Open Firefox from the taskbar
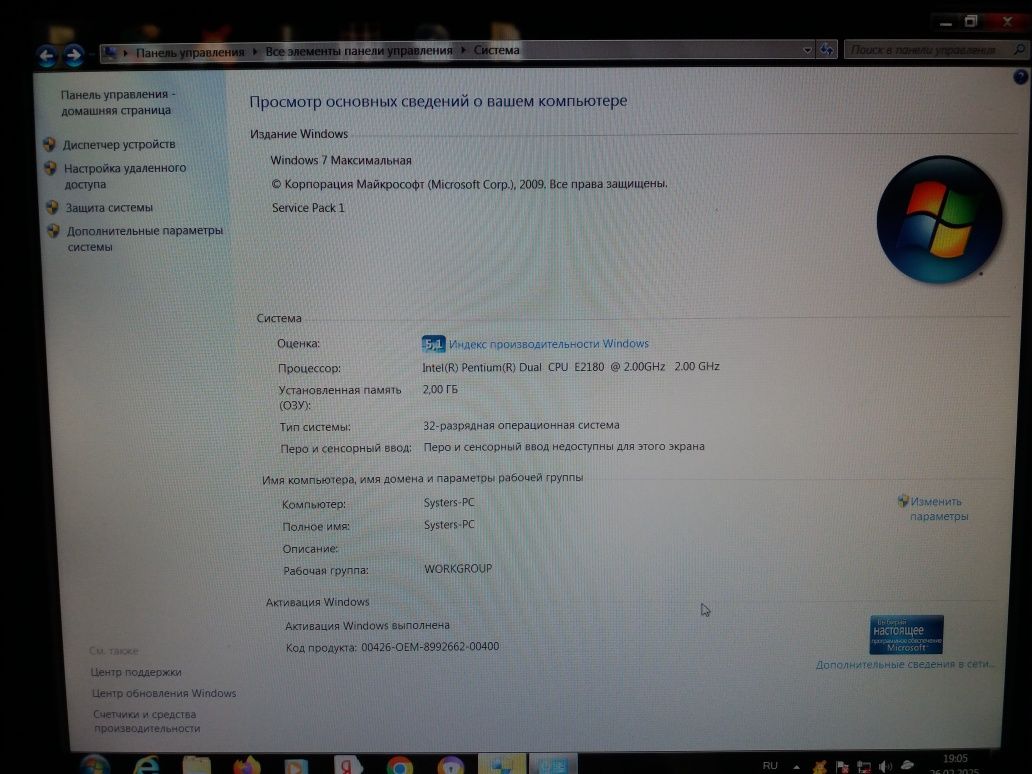Viewport: 1032px width, 774px height. [x=246, y=765]
